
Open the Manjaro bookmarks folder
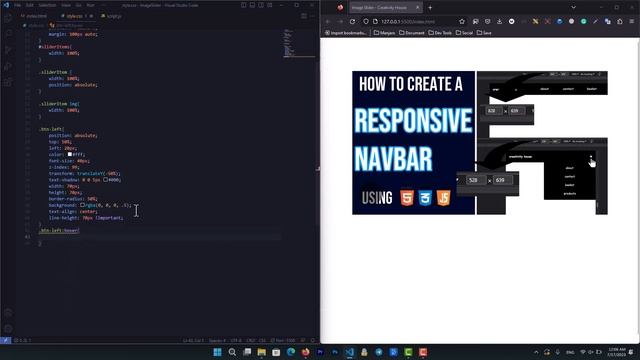(384, 33)
